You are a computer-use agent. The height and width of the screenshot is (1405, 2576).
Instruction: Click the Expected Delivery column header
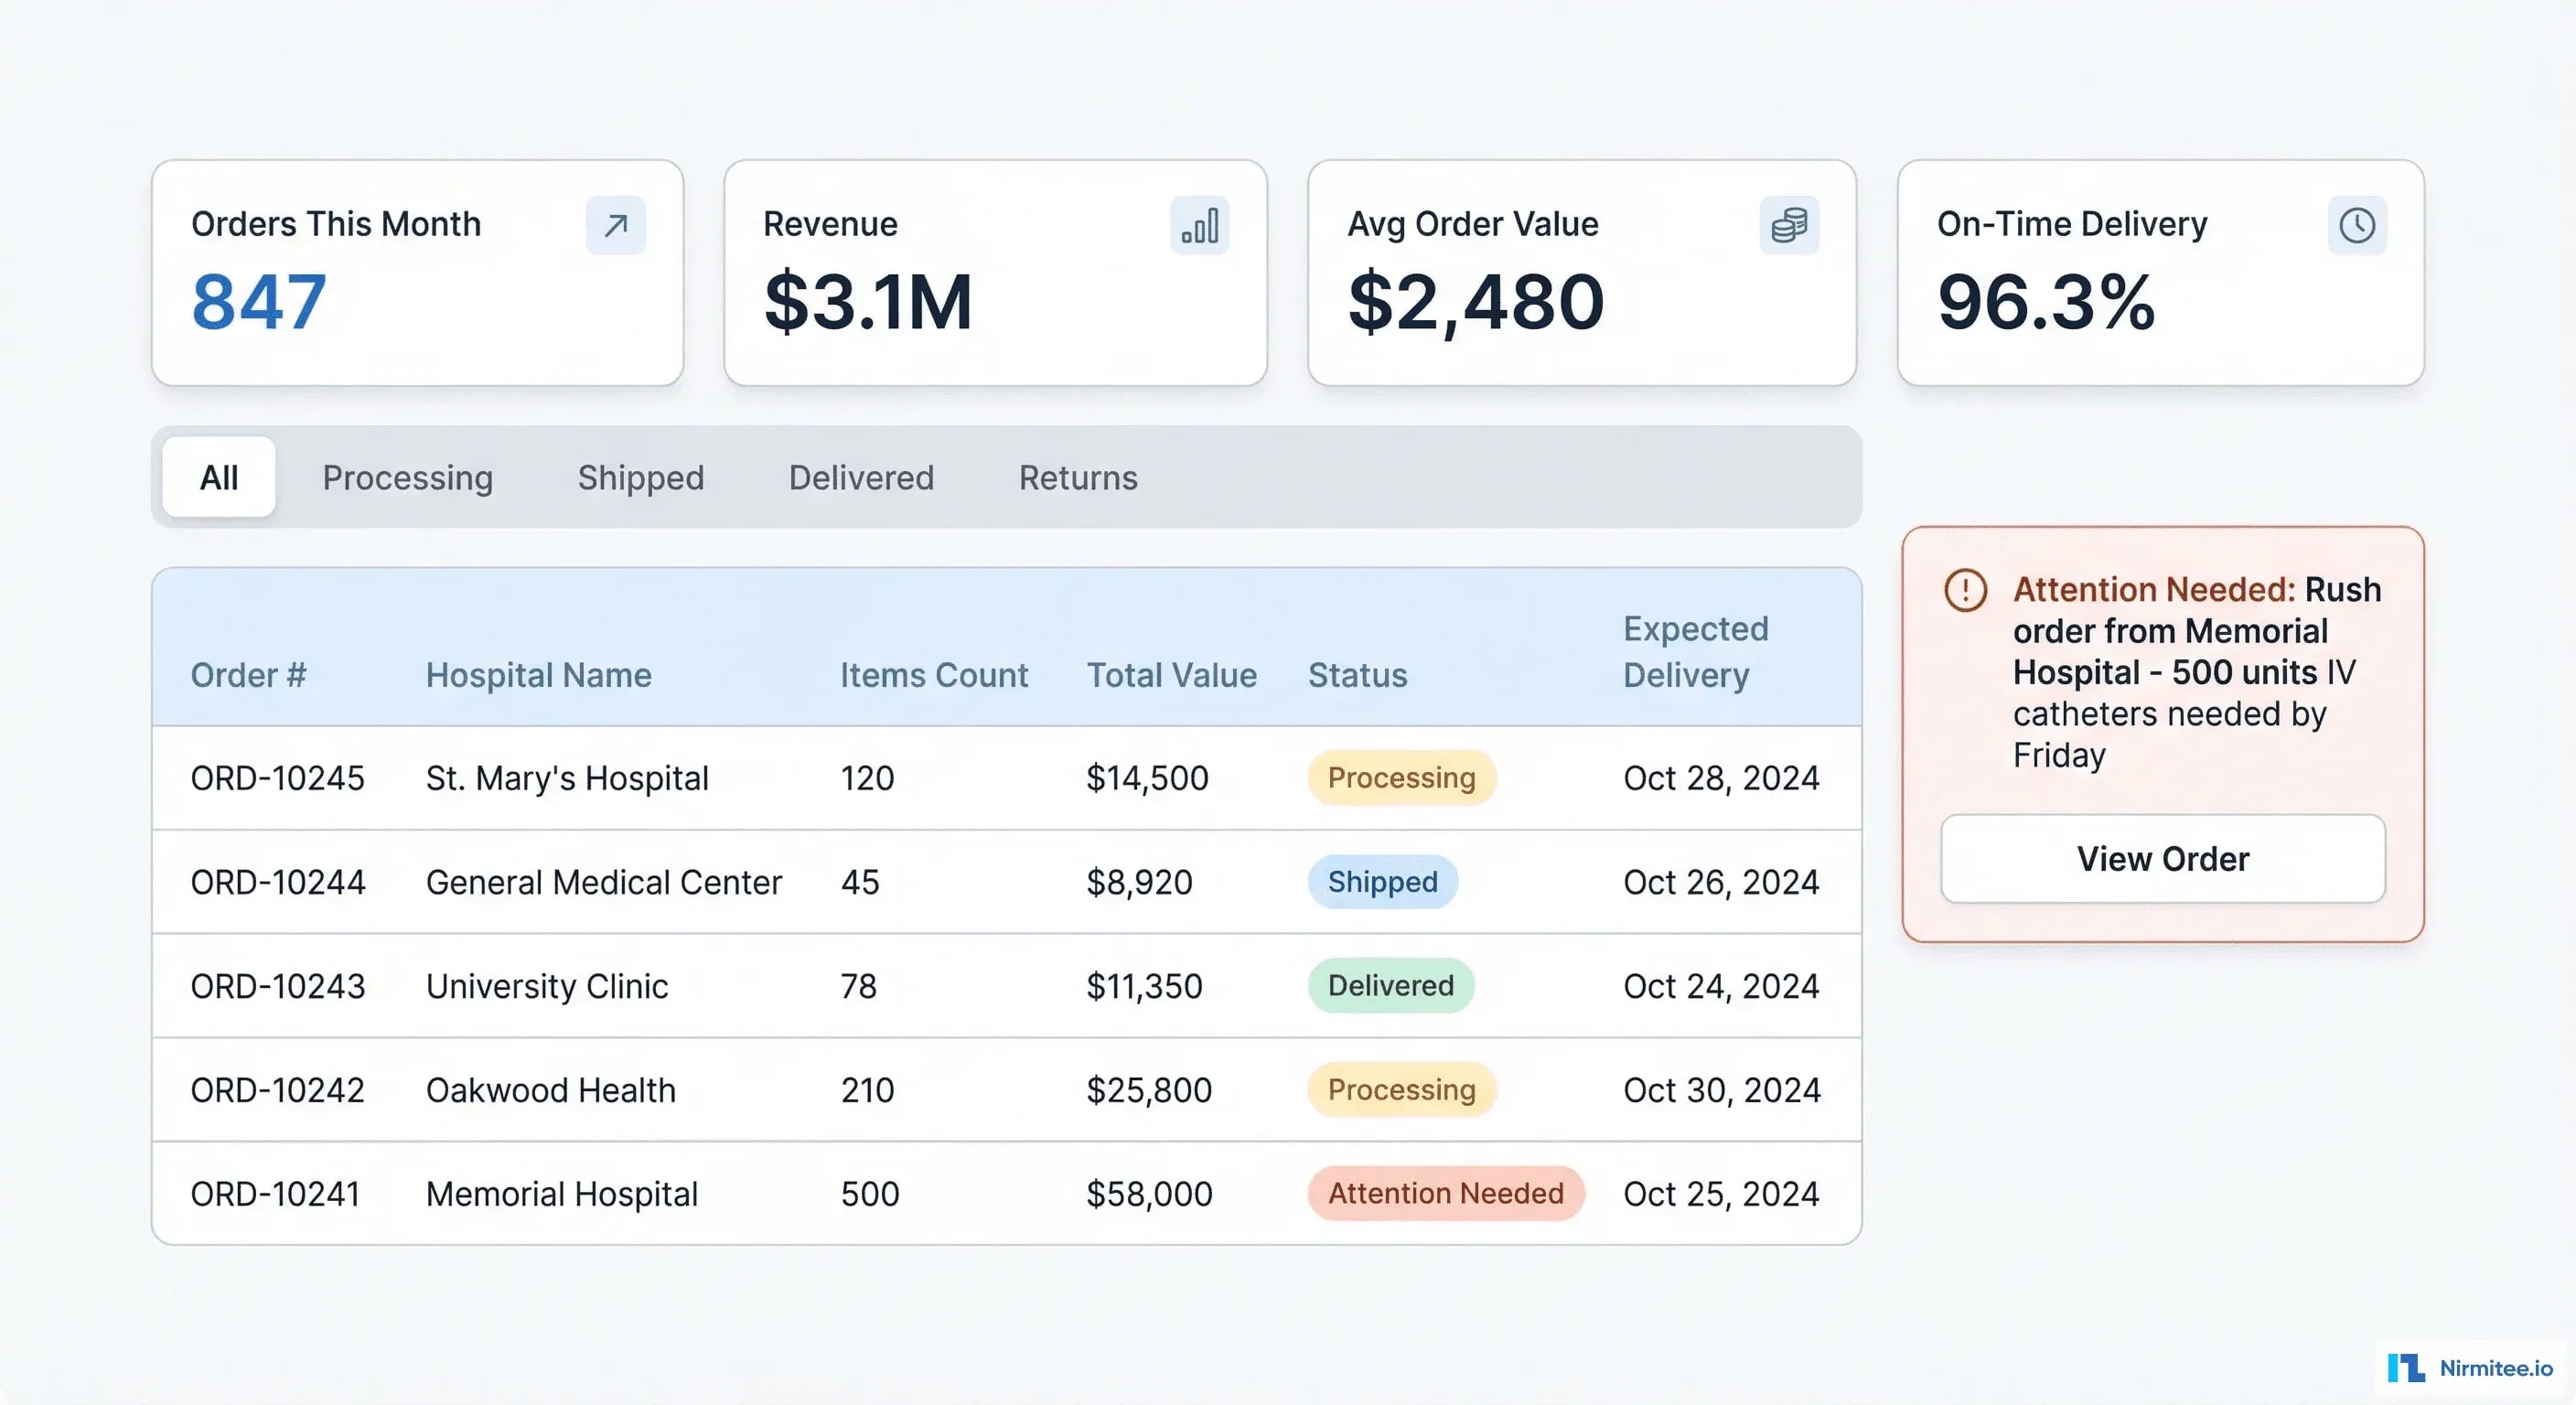point(1696,651)
